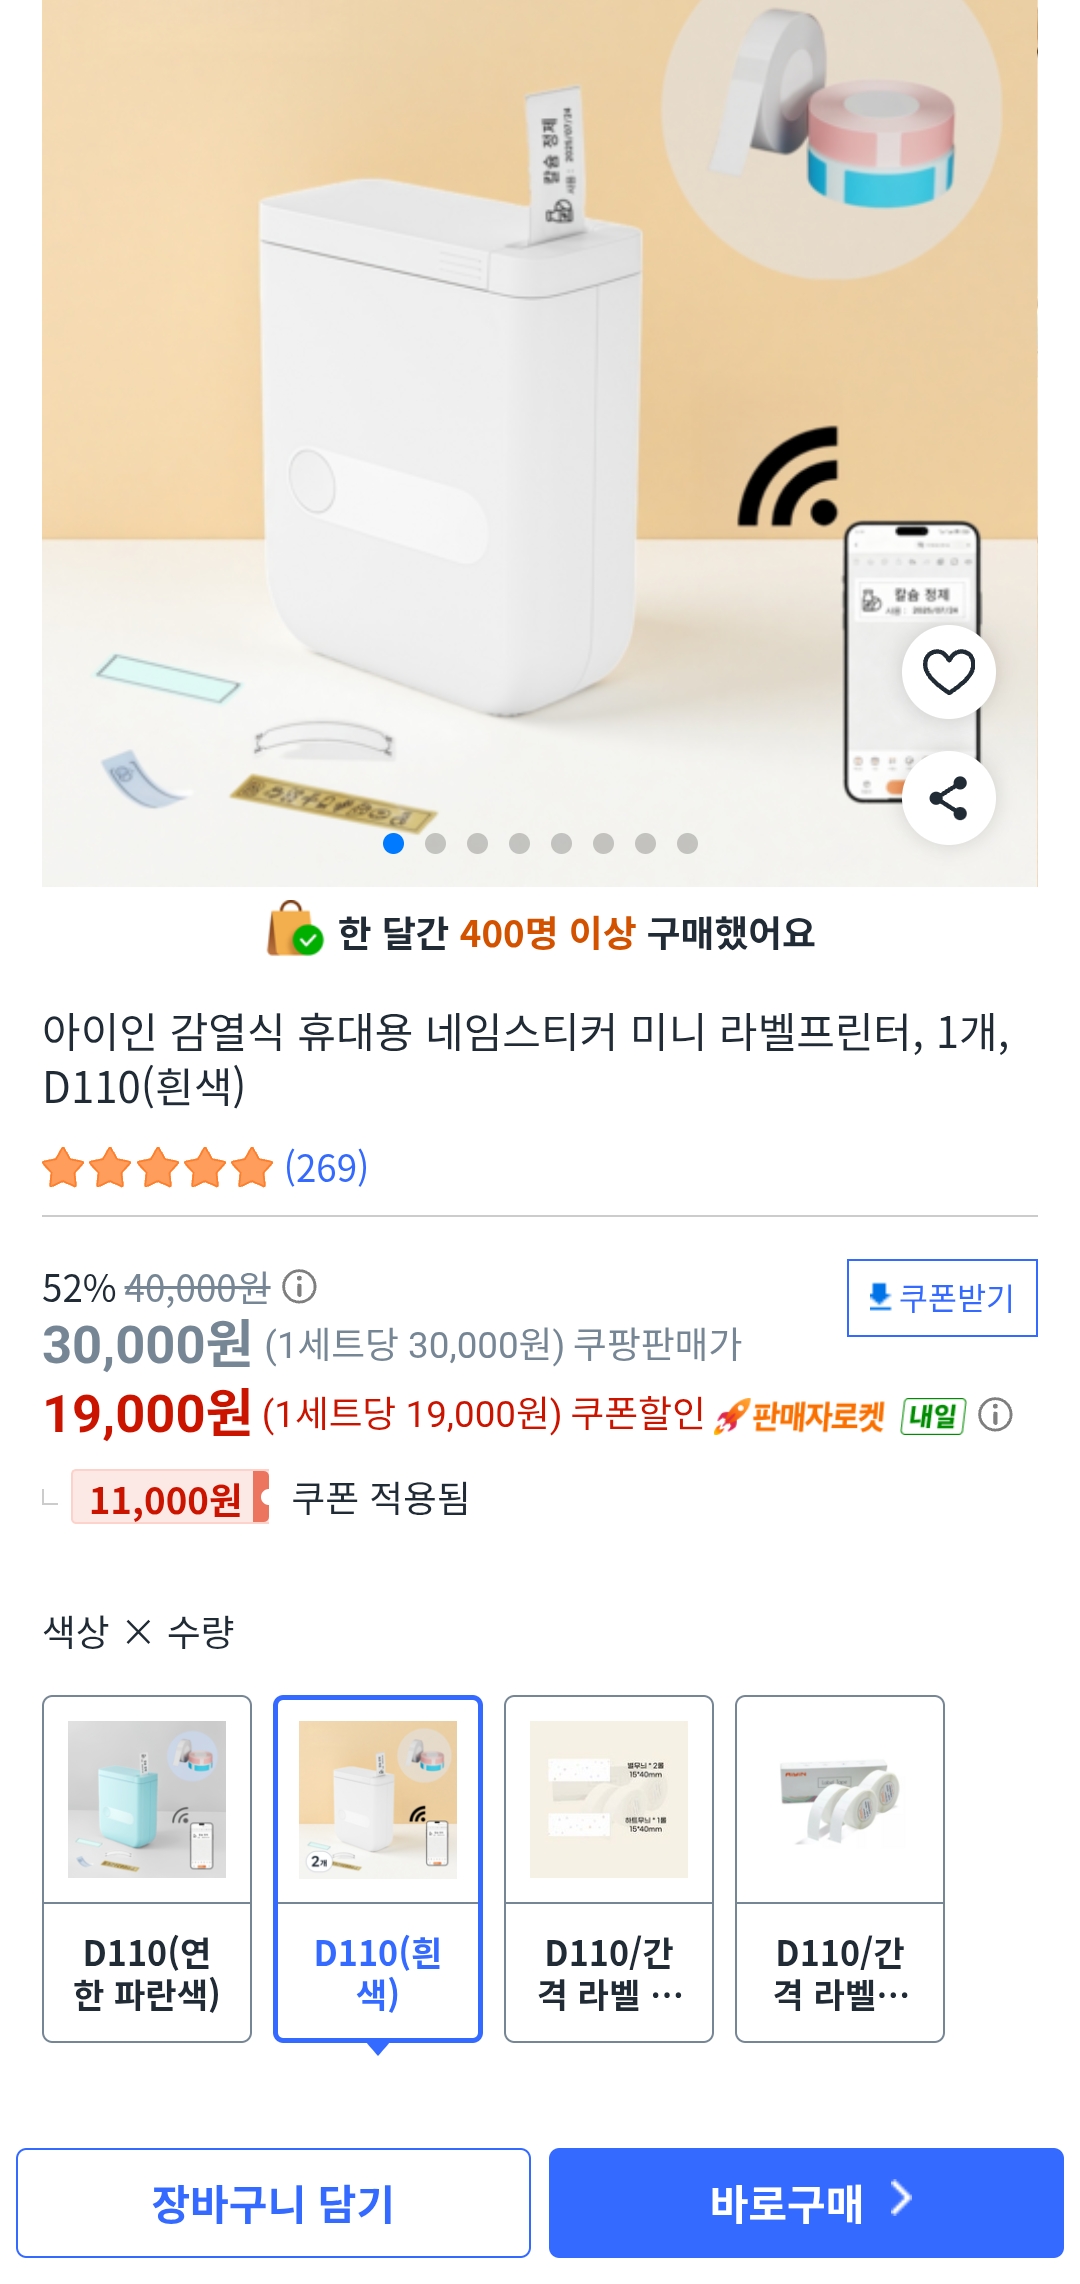
Task: Open the (269) reviews link
Action: 326,1168
